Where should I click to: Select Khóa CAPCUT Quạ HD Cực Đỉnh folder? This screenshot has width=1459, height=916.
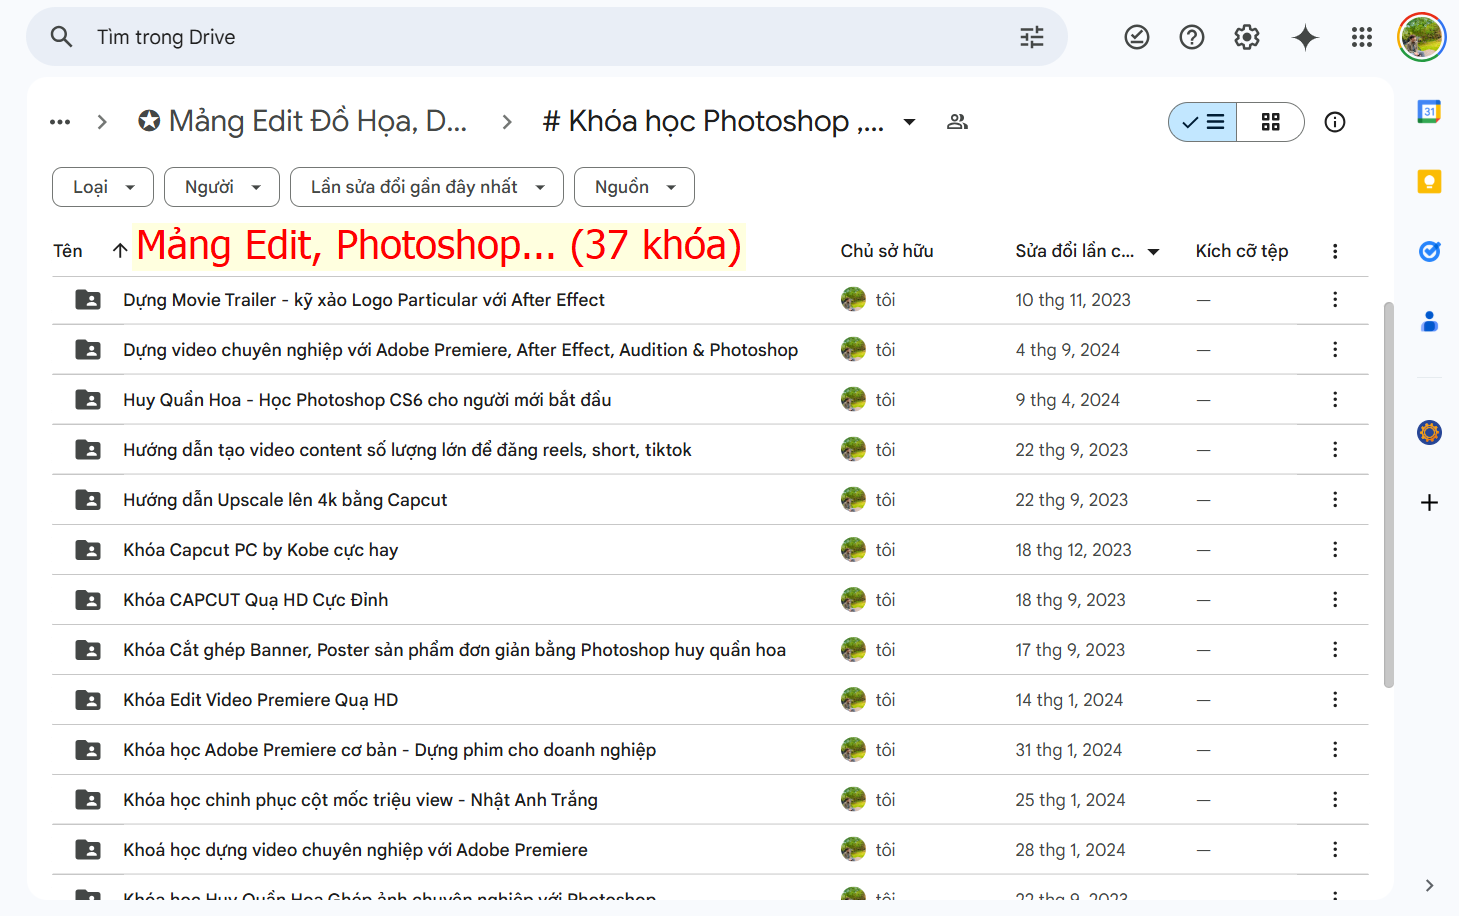256,600
